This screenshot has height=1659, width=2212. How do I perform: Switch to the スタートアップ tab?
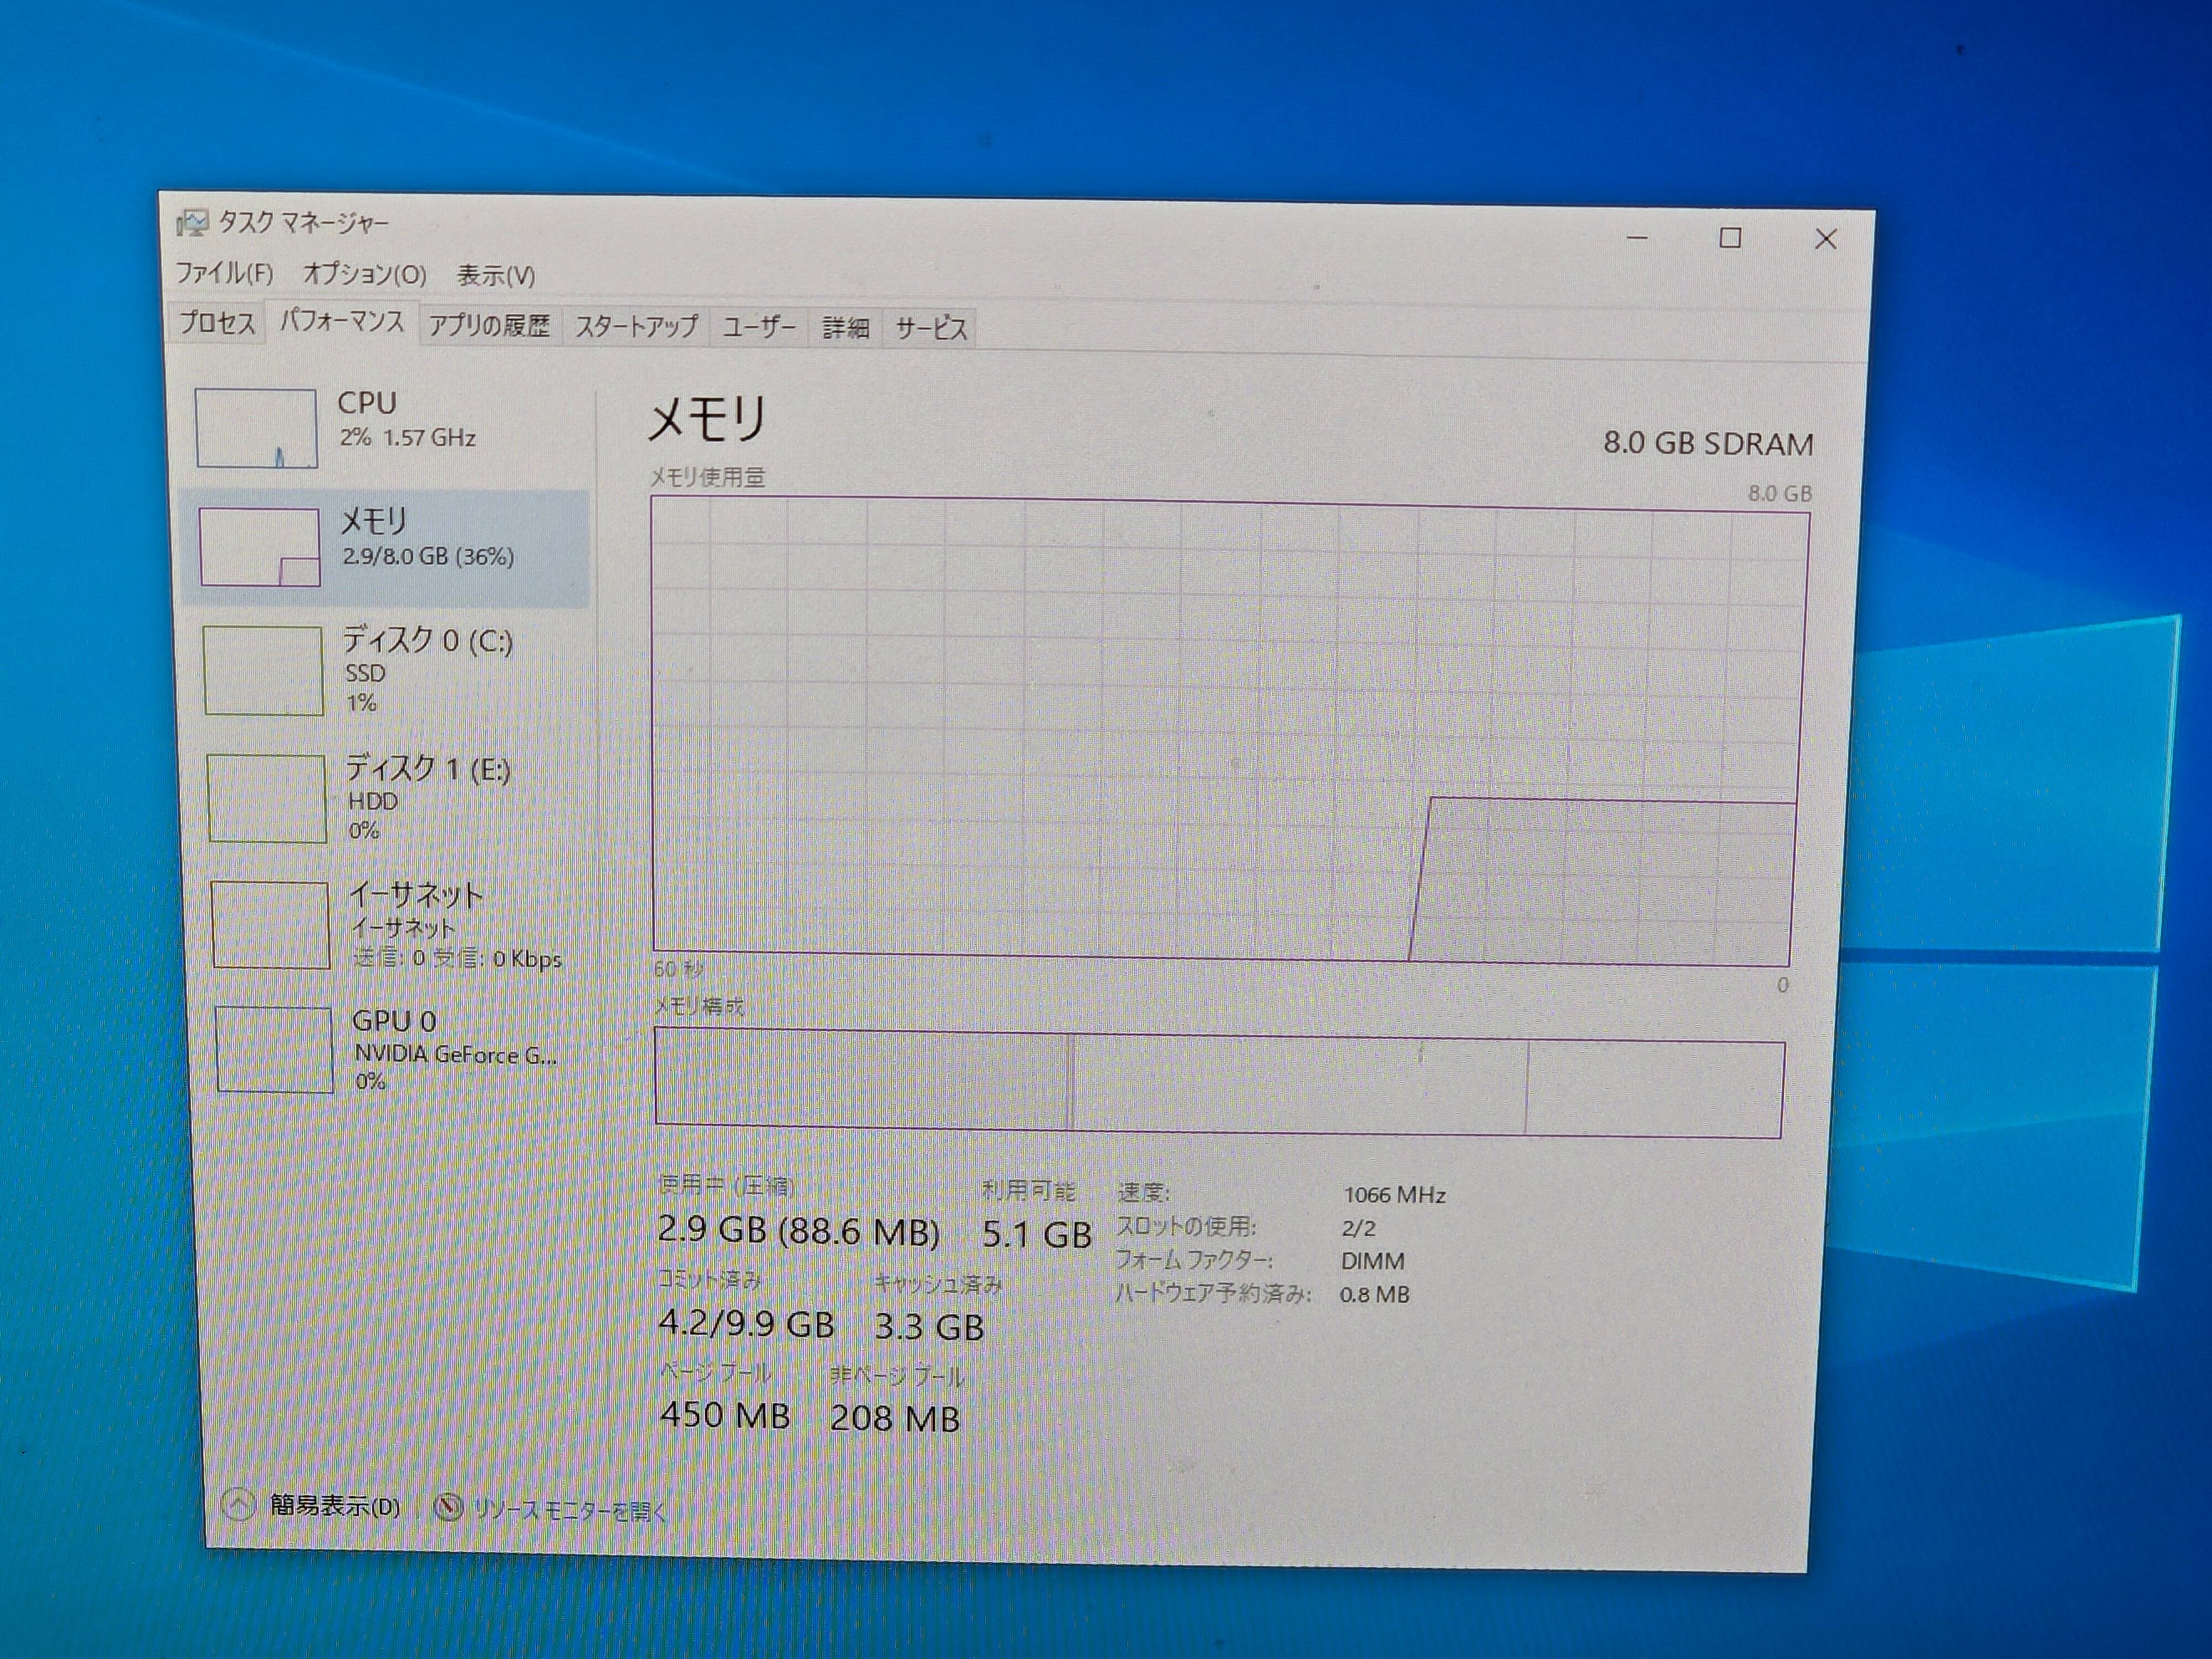click(635, 327)
